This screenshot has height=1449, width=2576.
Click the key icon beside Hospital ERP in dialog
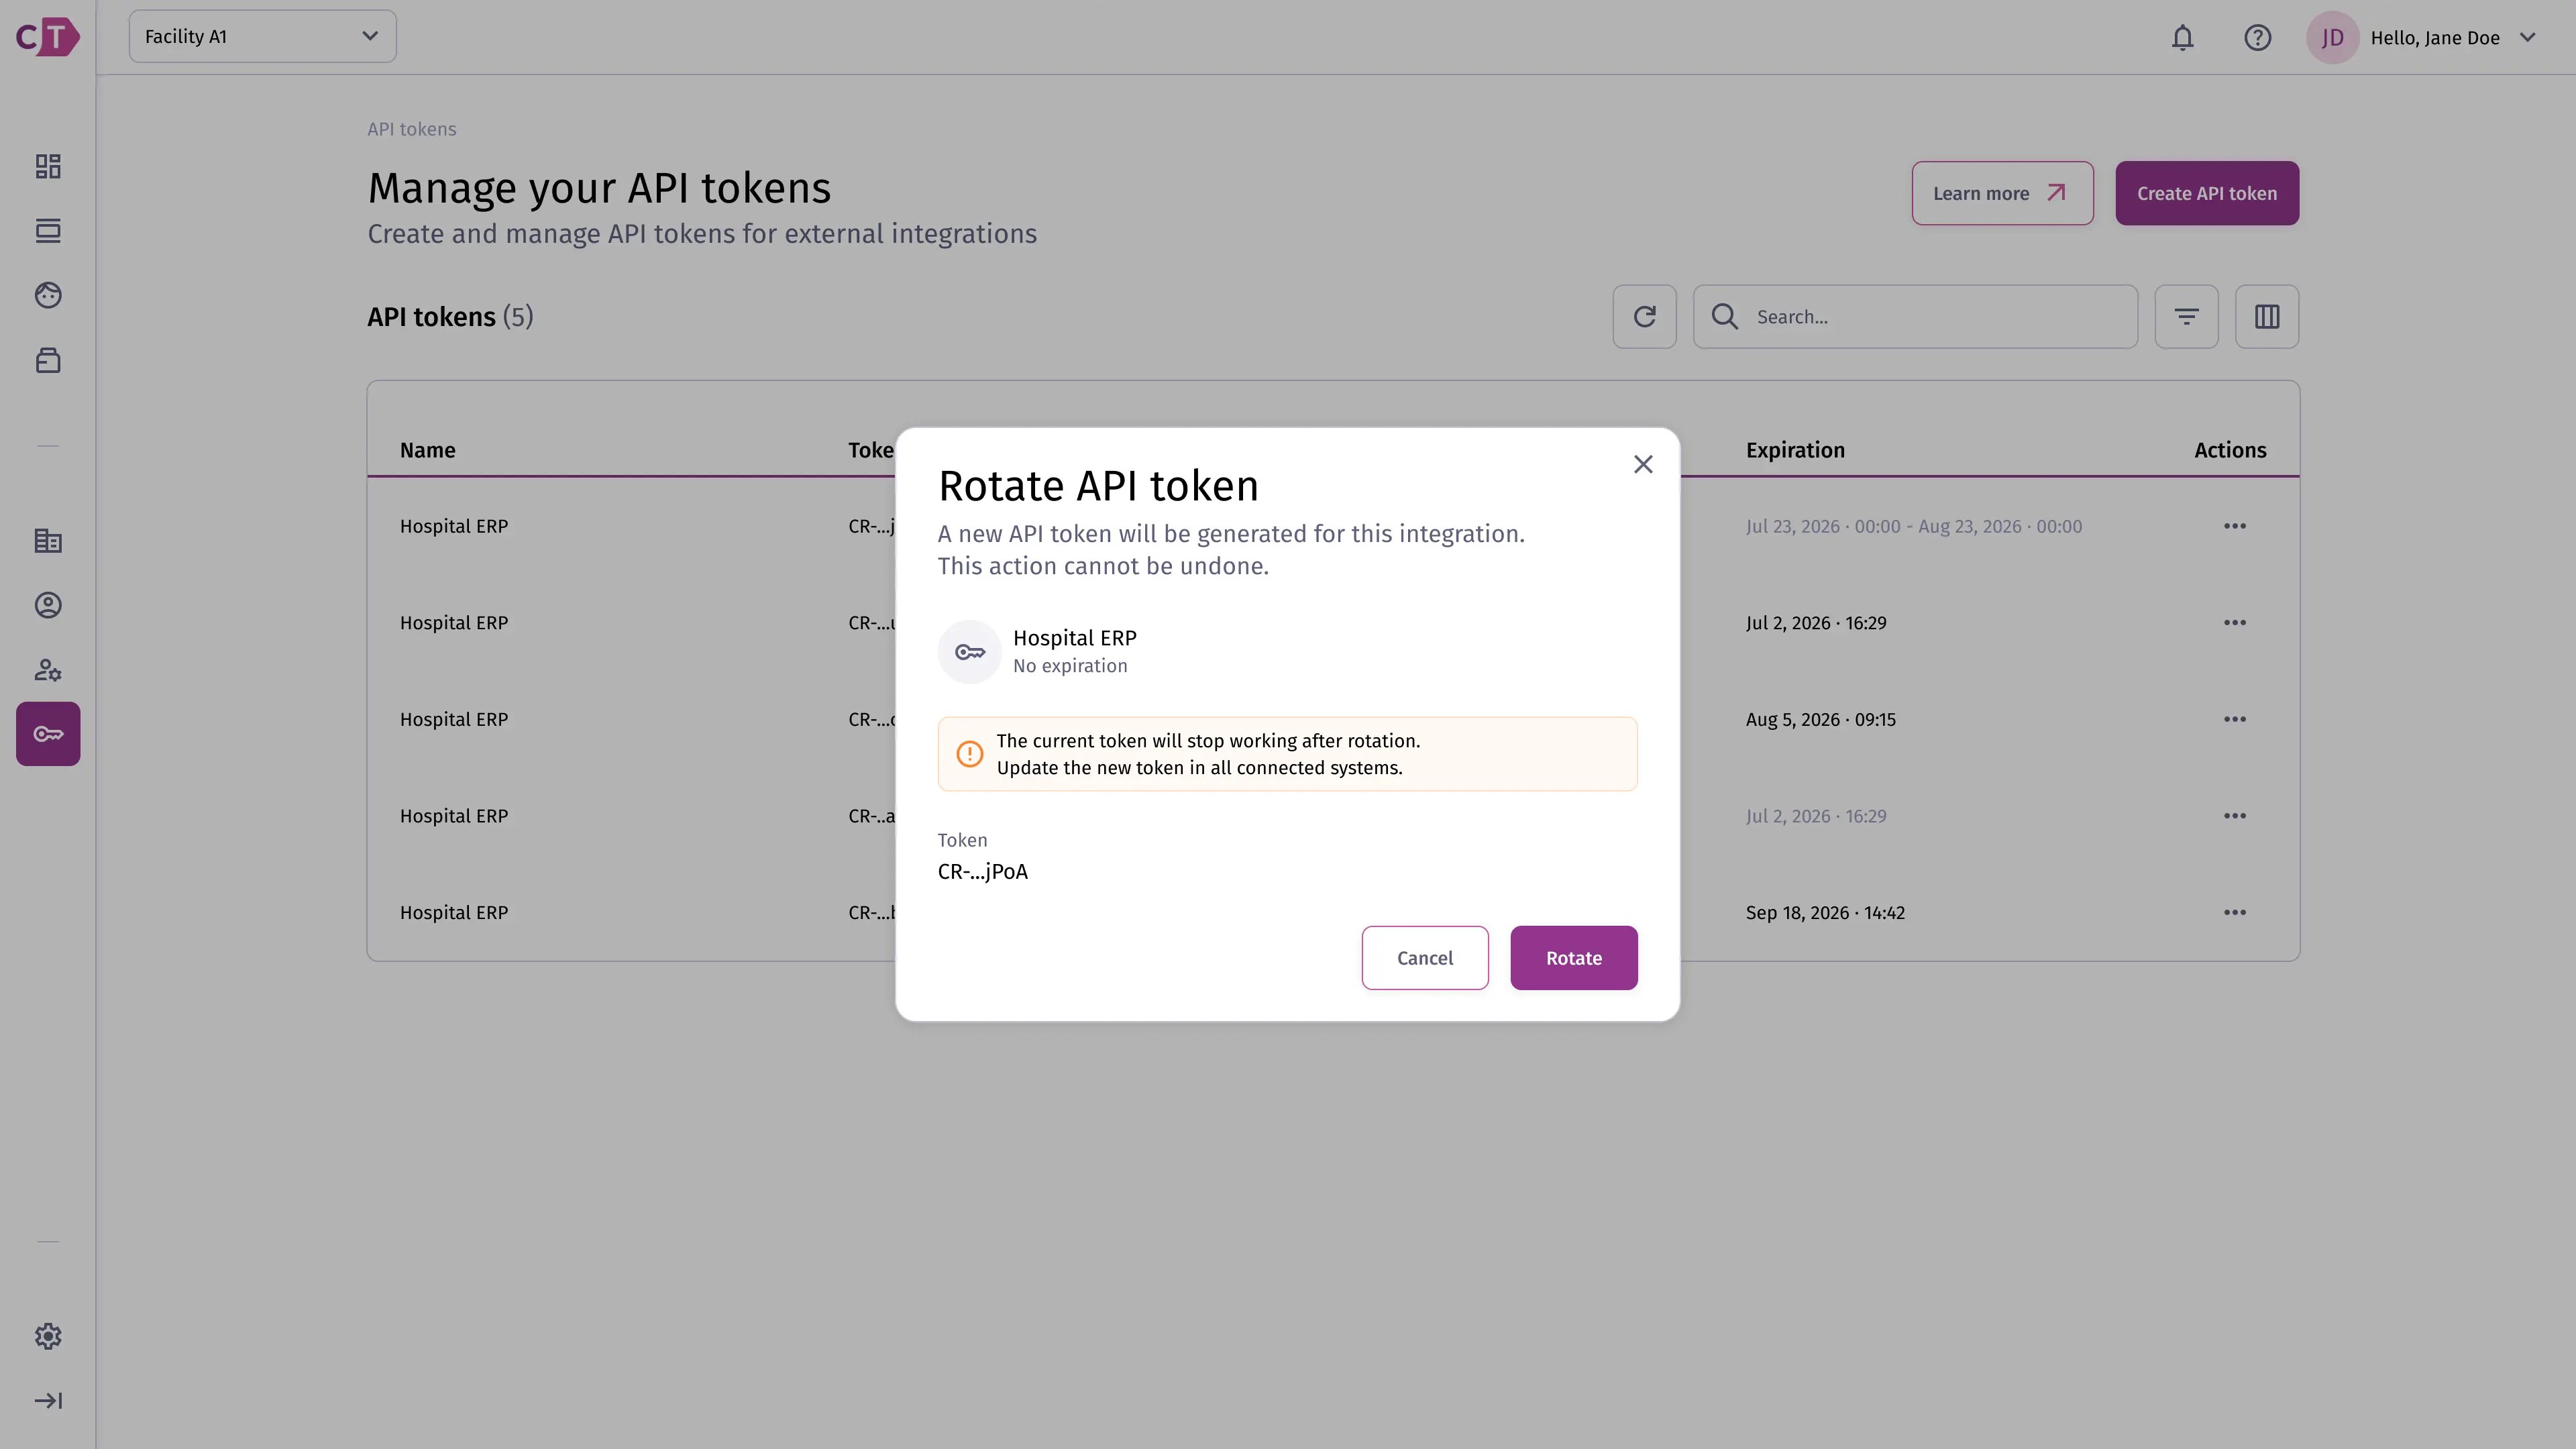click(x=969, y=652)
